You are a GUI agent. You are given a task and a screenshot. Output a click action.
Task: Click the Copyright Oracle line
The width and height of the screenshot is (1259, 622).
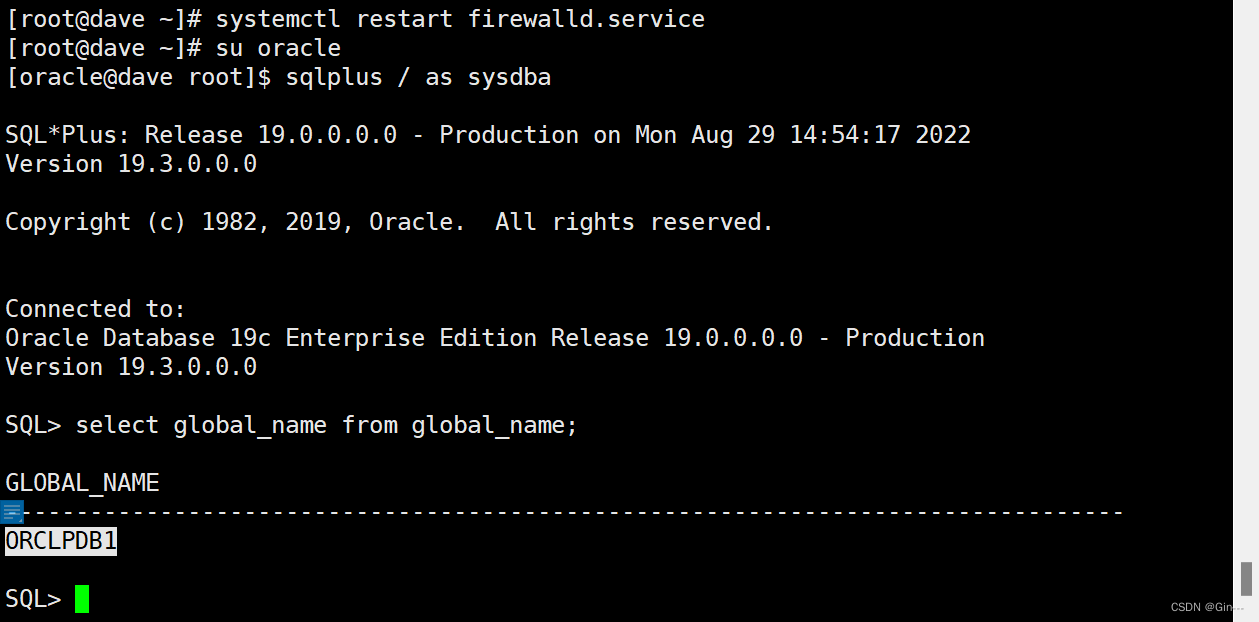pos(389,222)
